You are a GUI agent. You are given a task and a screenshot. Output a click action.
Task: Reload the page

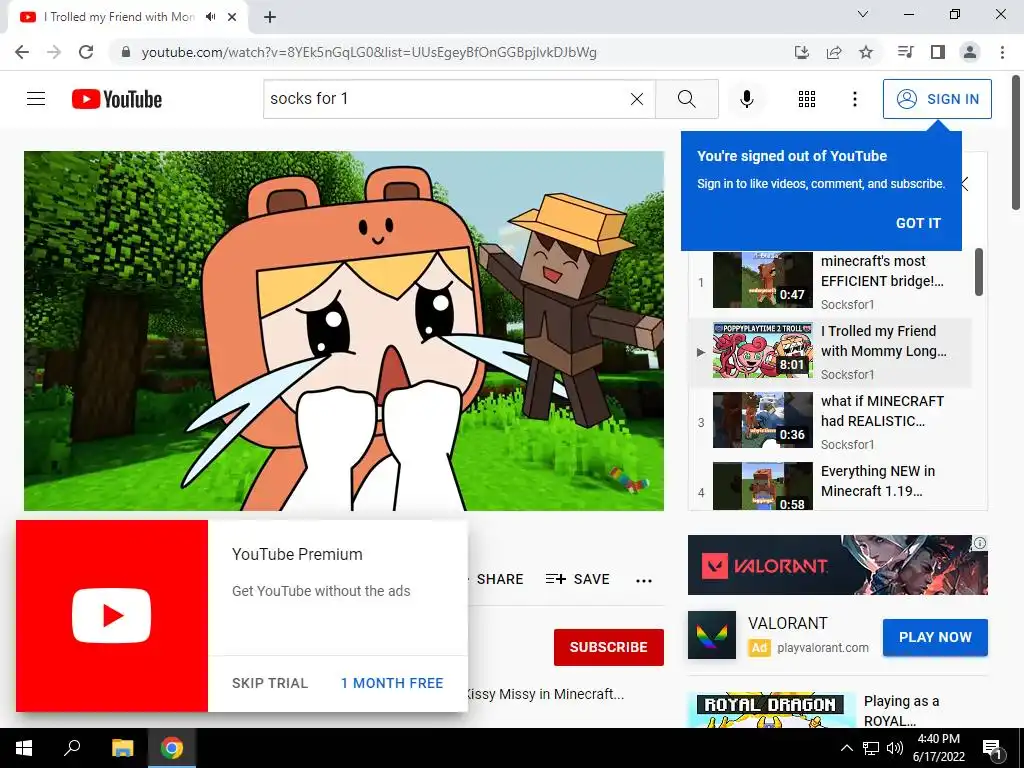click(86, 52)
